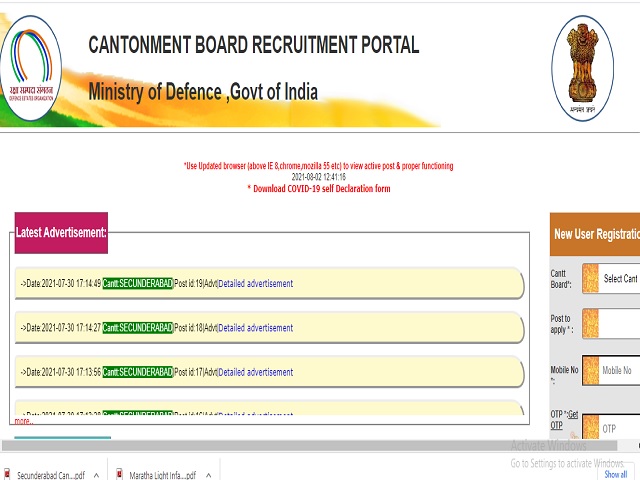Click Cantt SECUNDERABAD tag for Post id 19

138,283
